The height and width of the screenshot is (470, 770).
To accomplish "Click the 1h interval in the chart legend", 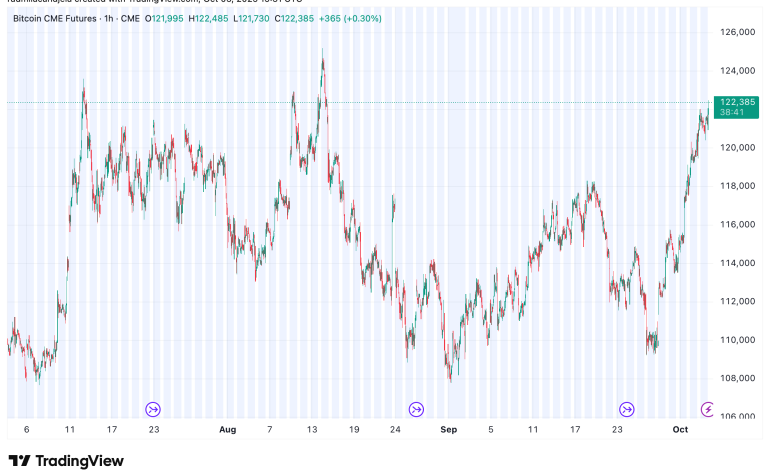I will click(109, 18).
